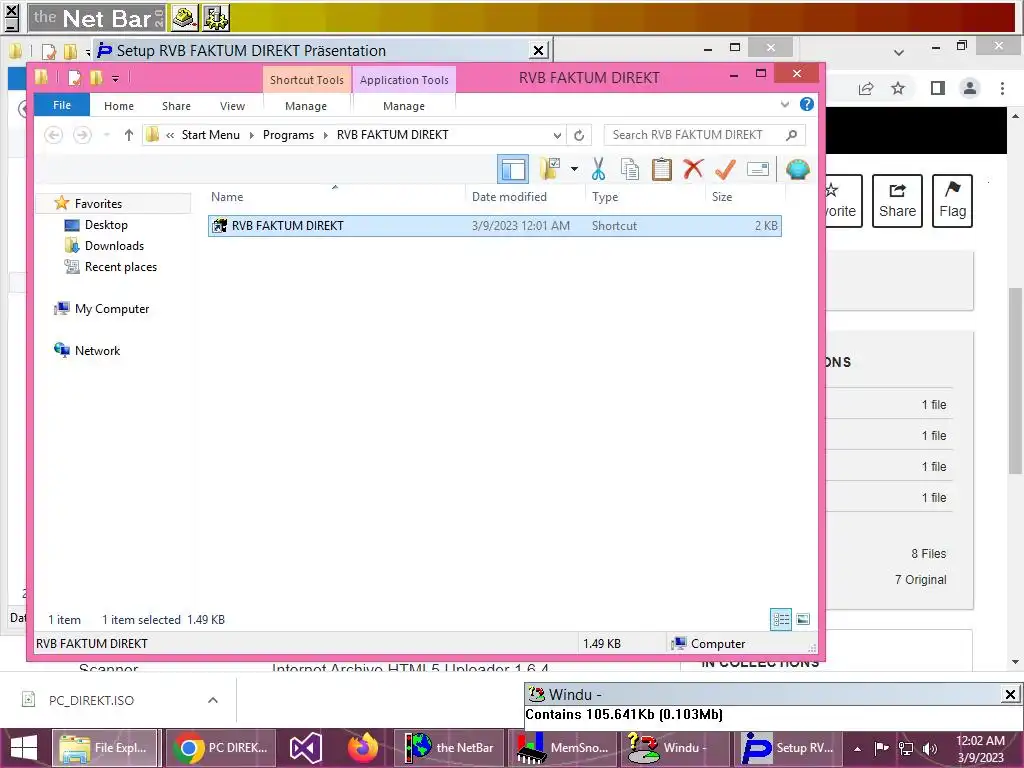Open My Computer in navigation pane
The image size is (1024, 768).
click(112, 309)
